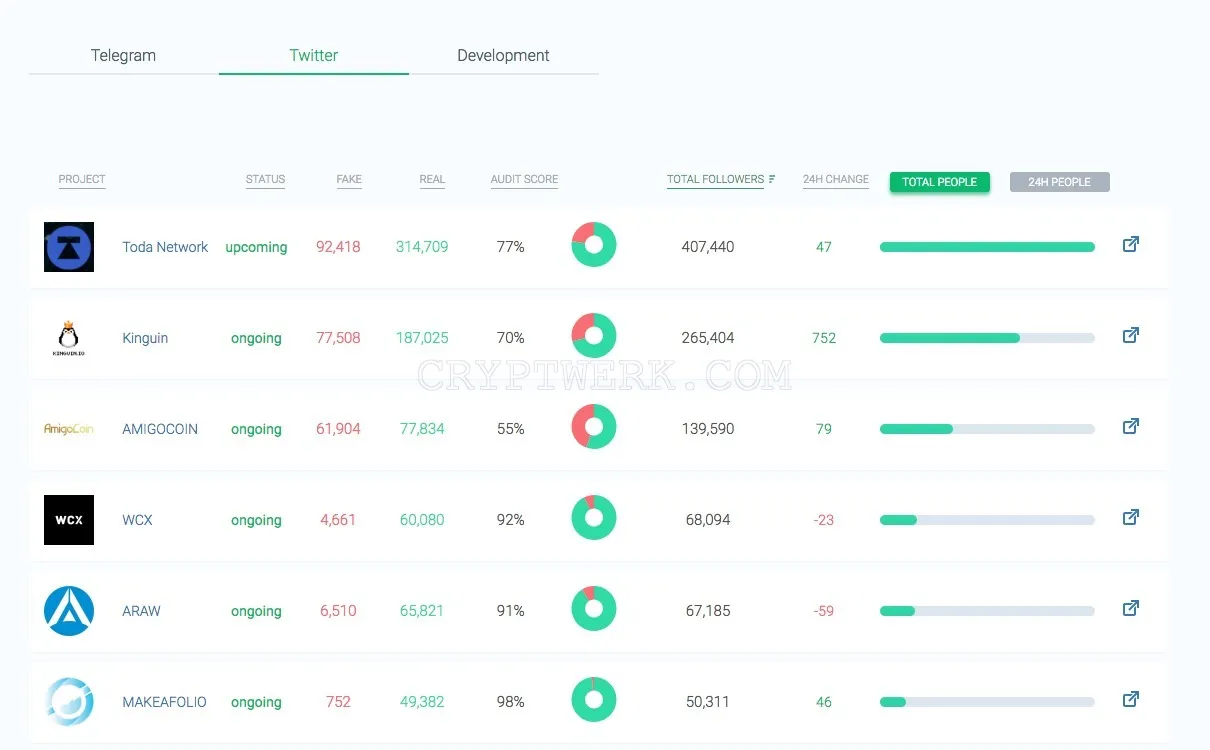1210x750 pixels.
Task: Toggle the 24H PEOPLE view
Action: click(x=1059, y=182)
